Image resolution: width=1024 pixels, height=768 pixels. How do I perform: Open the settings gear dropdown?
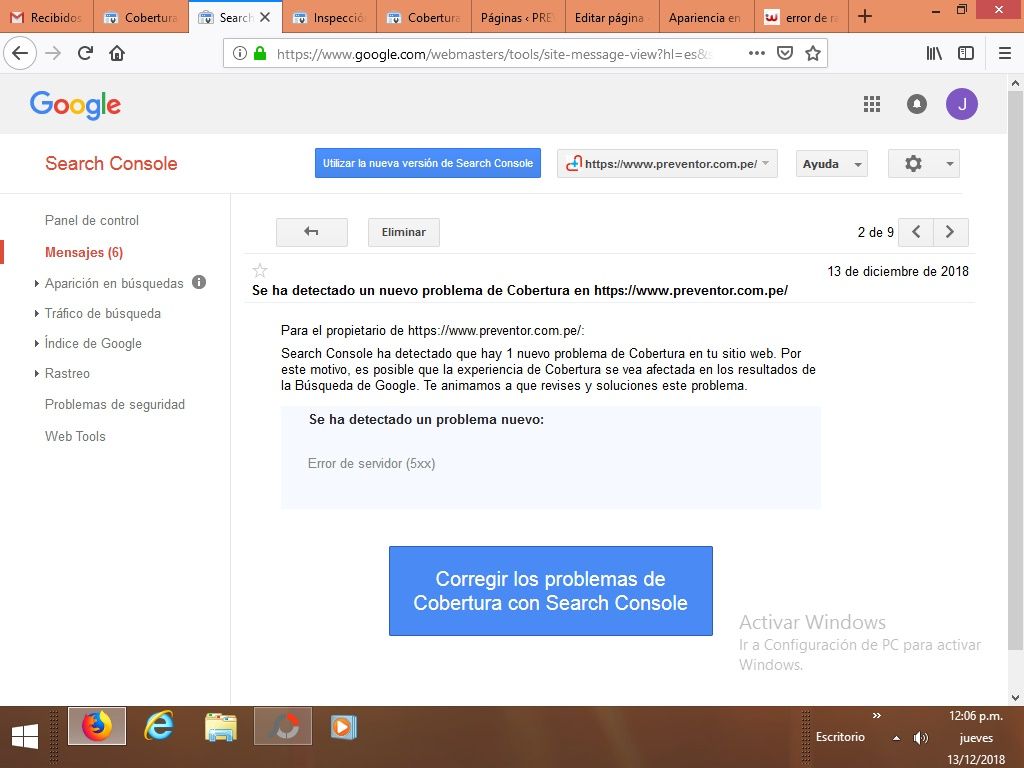924,164
